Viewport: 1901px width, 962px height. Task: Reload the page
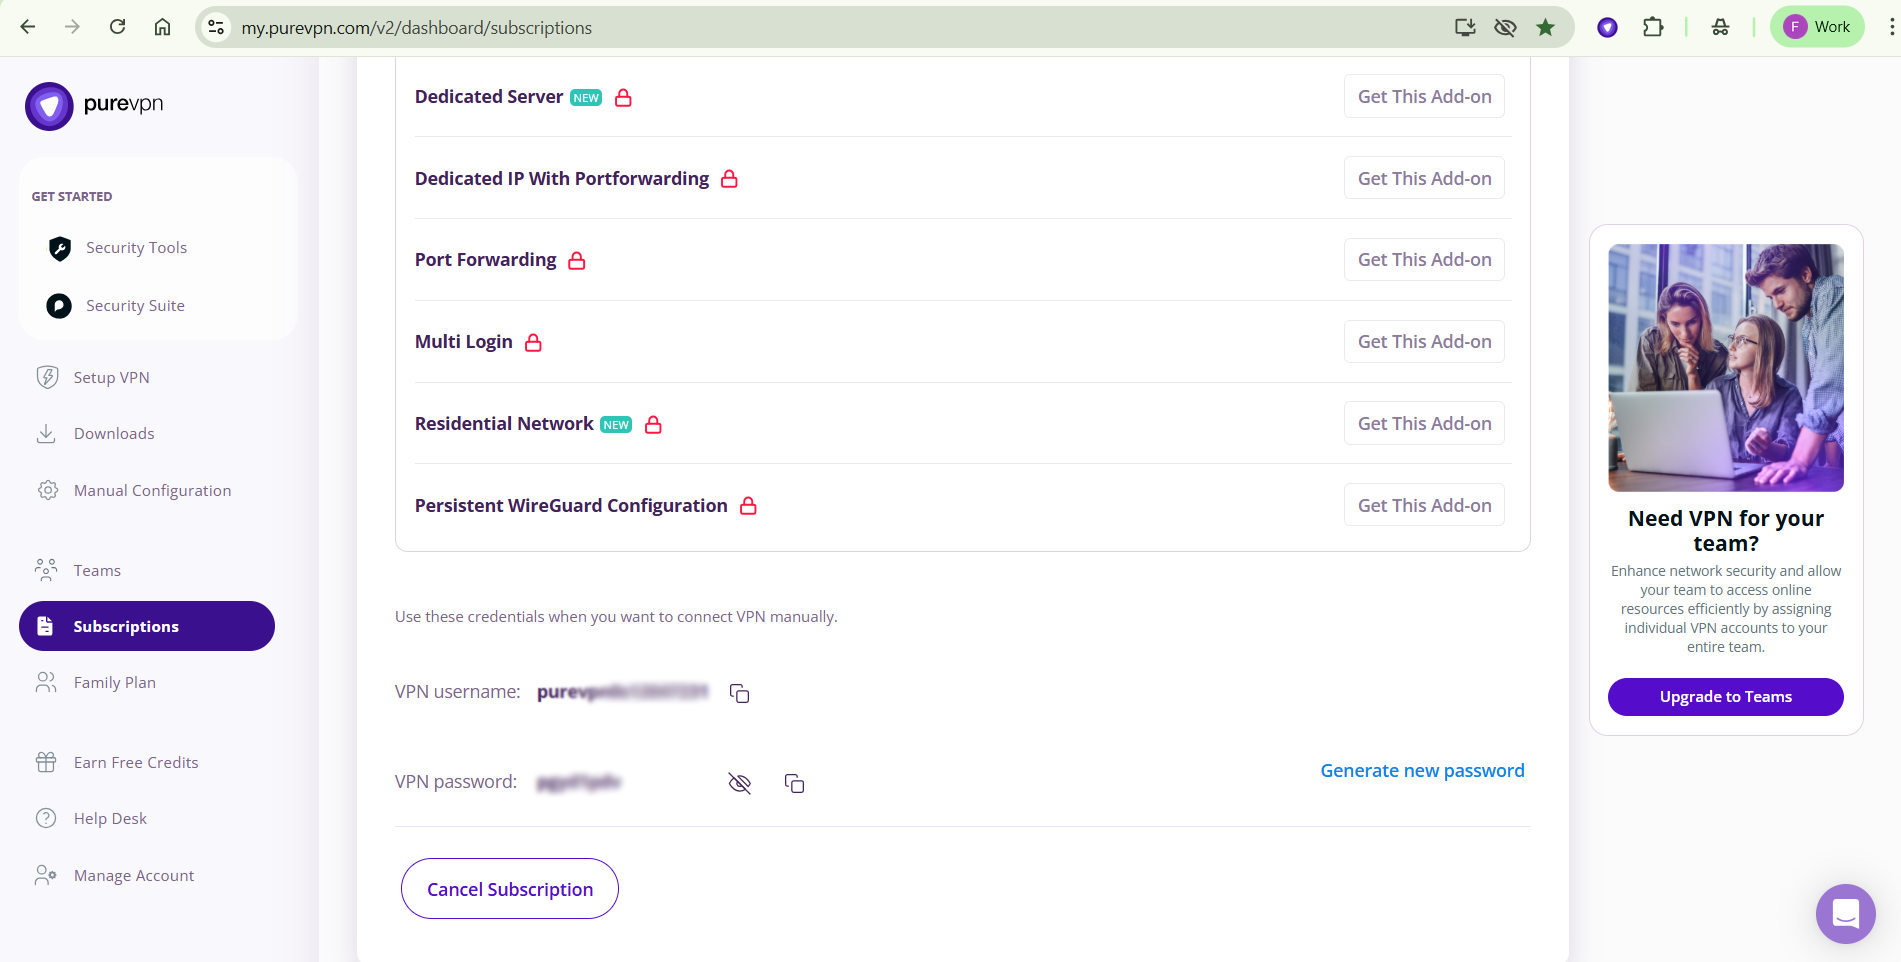[117, 27]
